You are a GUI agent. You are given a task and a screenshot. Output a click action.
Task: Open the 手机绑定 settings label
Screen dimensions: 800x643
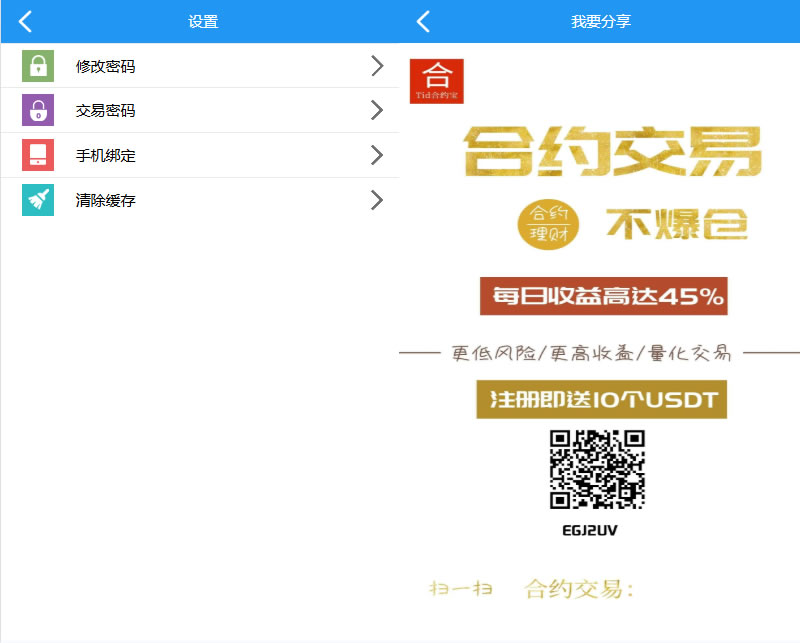click(105, 156)
